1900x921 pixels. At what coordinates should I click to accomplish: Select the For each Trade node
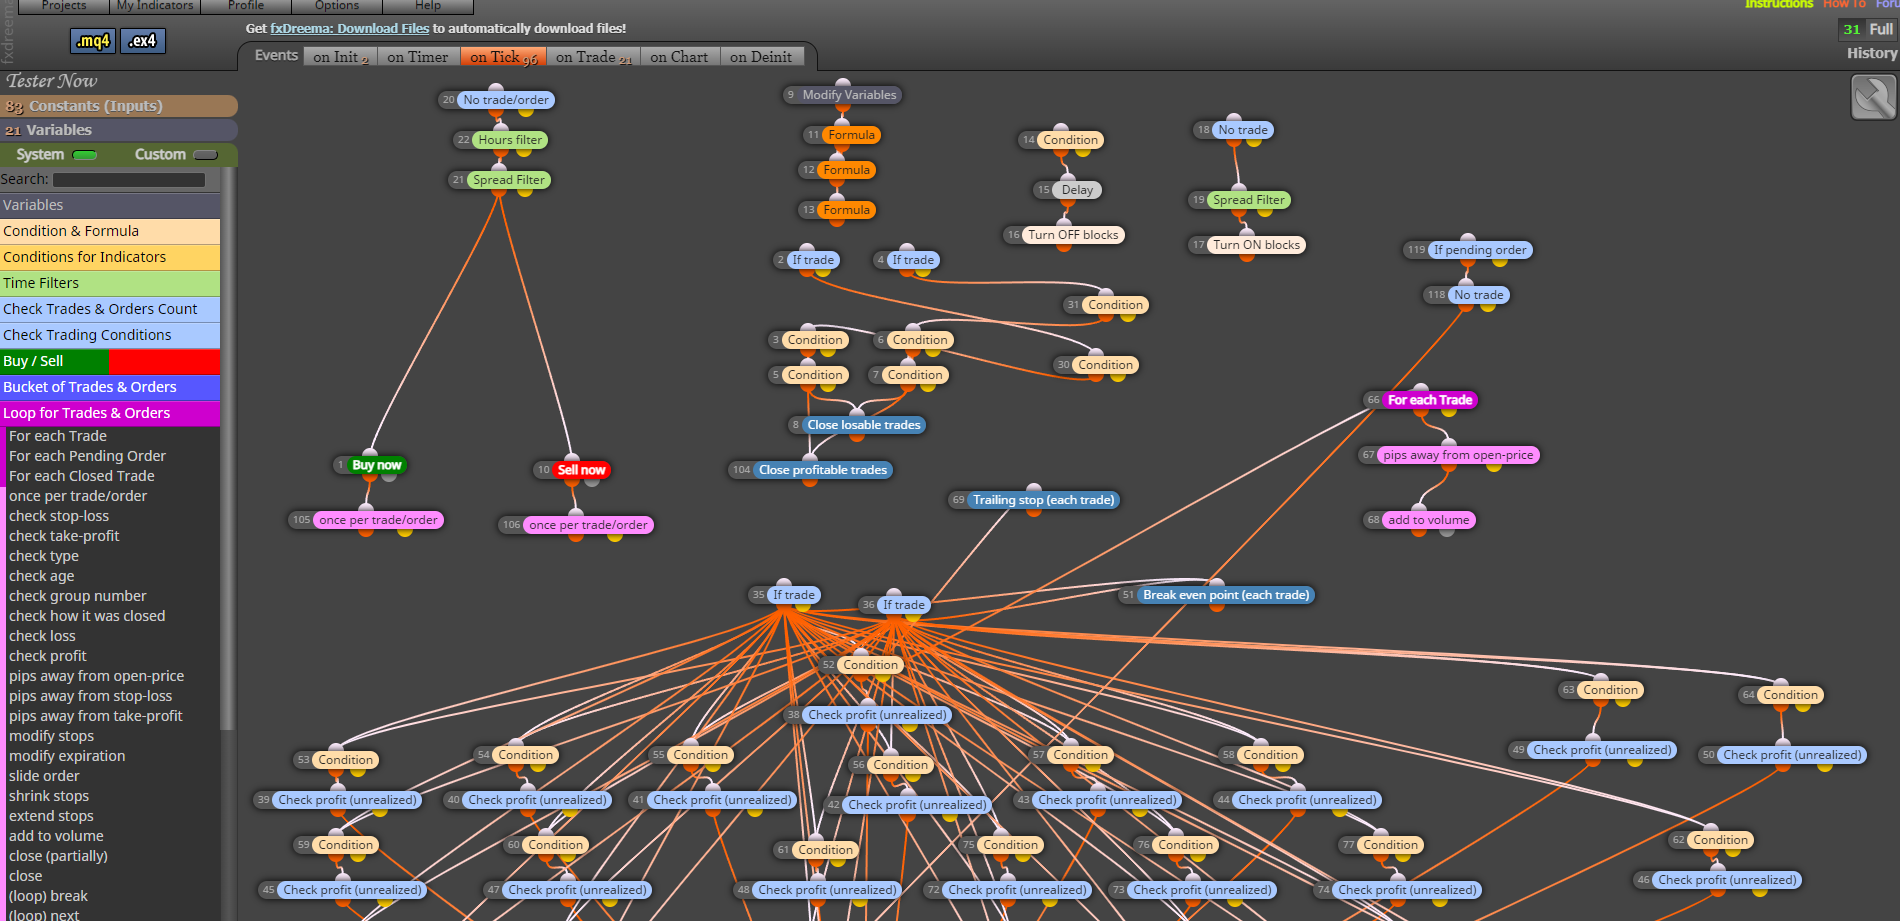pyautogui.click(x=1430, y=400)
